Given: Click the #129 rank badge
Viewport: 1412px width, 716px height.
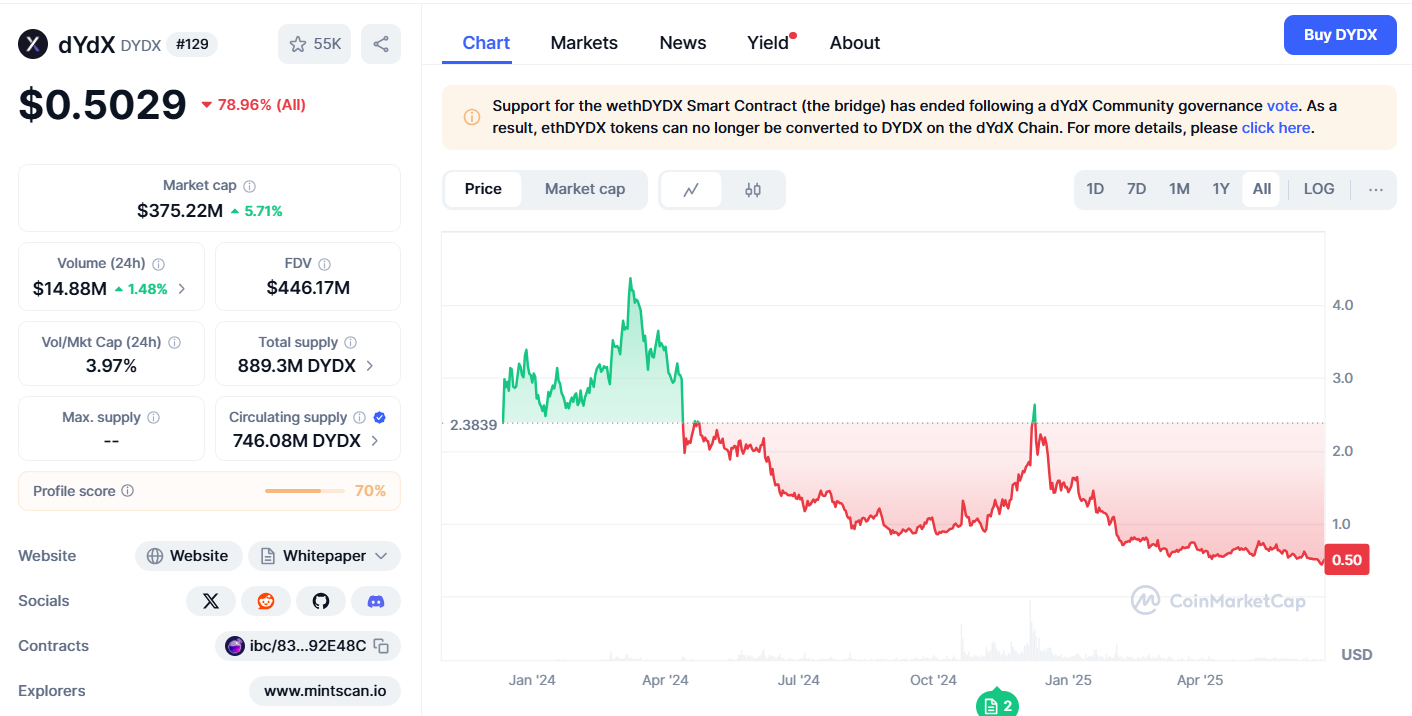Looking at the screenshot, I should pyautogui.click(x=192, y=44).
